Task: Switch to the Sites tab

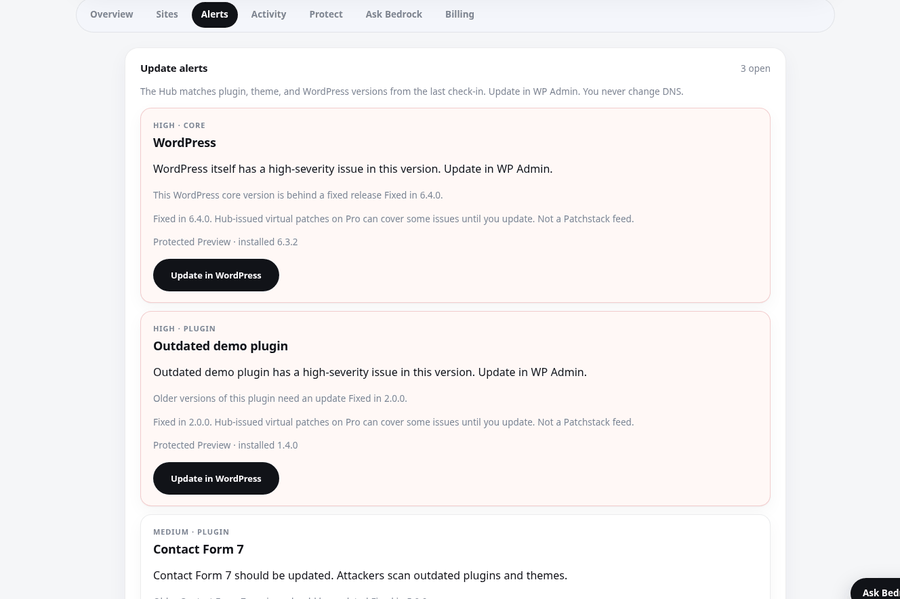Action: [x=167, y=14]
